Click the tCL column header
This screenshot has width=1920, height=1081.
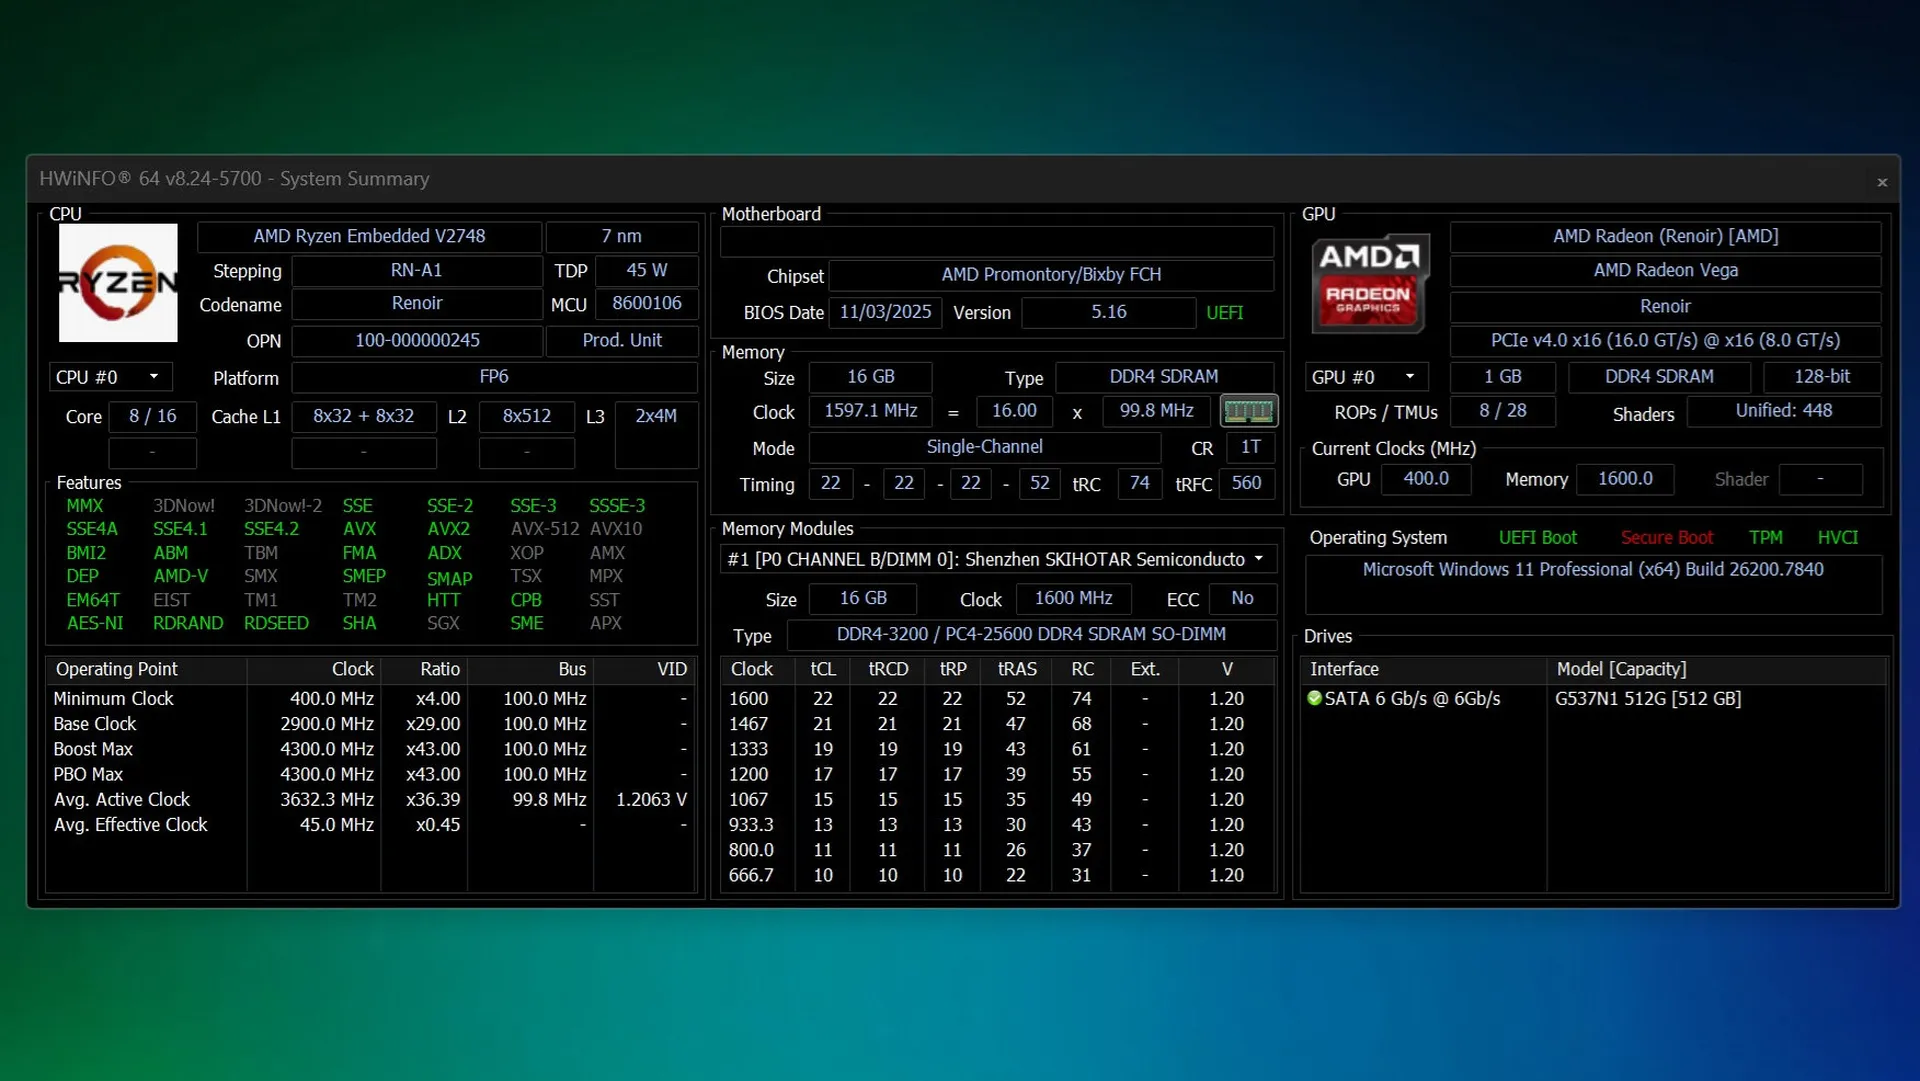click(x=822, y=669)
